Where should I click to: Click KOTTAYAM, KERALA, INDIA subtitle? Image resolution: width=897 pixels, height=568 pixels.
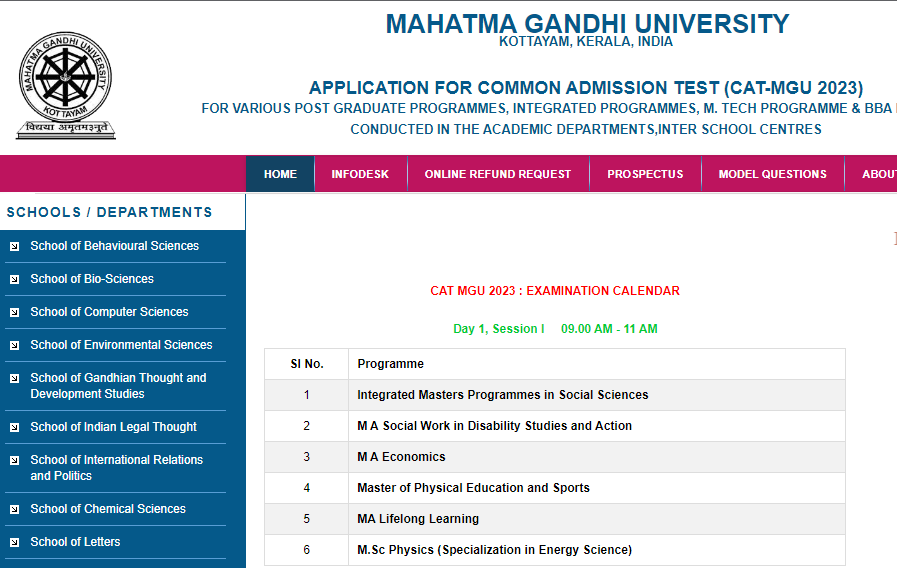(586, 42)
